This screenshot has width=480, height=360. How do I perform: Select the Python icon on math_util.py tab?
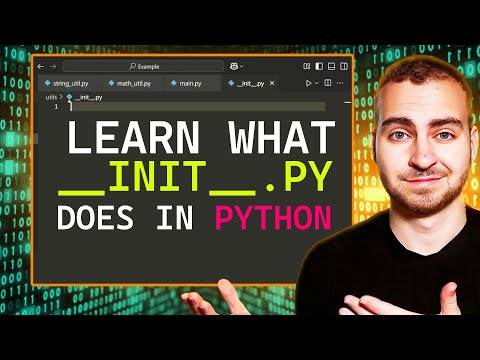point(111,83)
